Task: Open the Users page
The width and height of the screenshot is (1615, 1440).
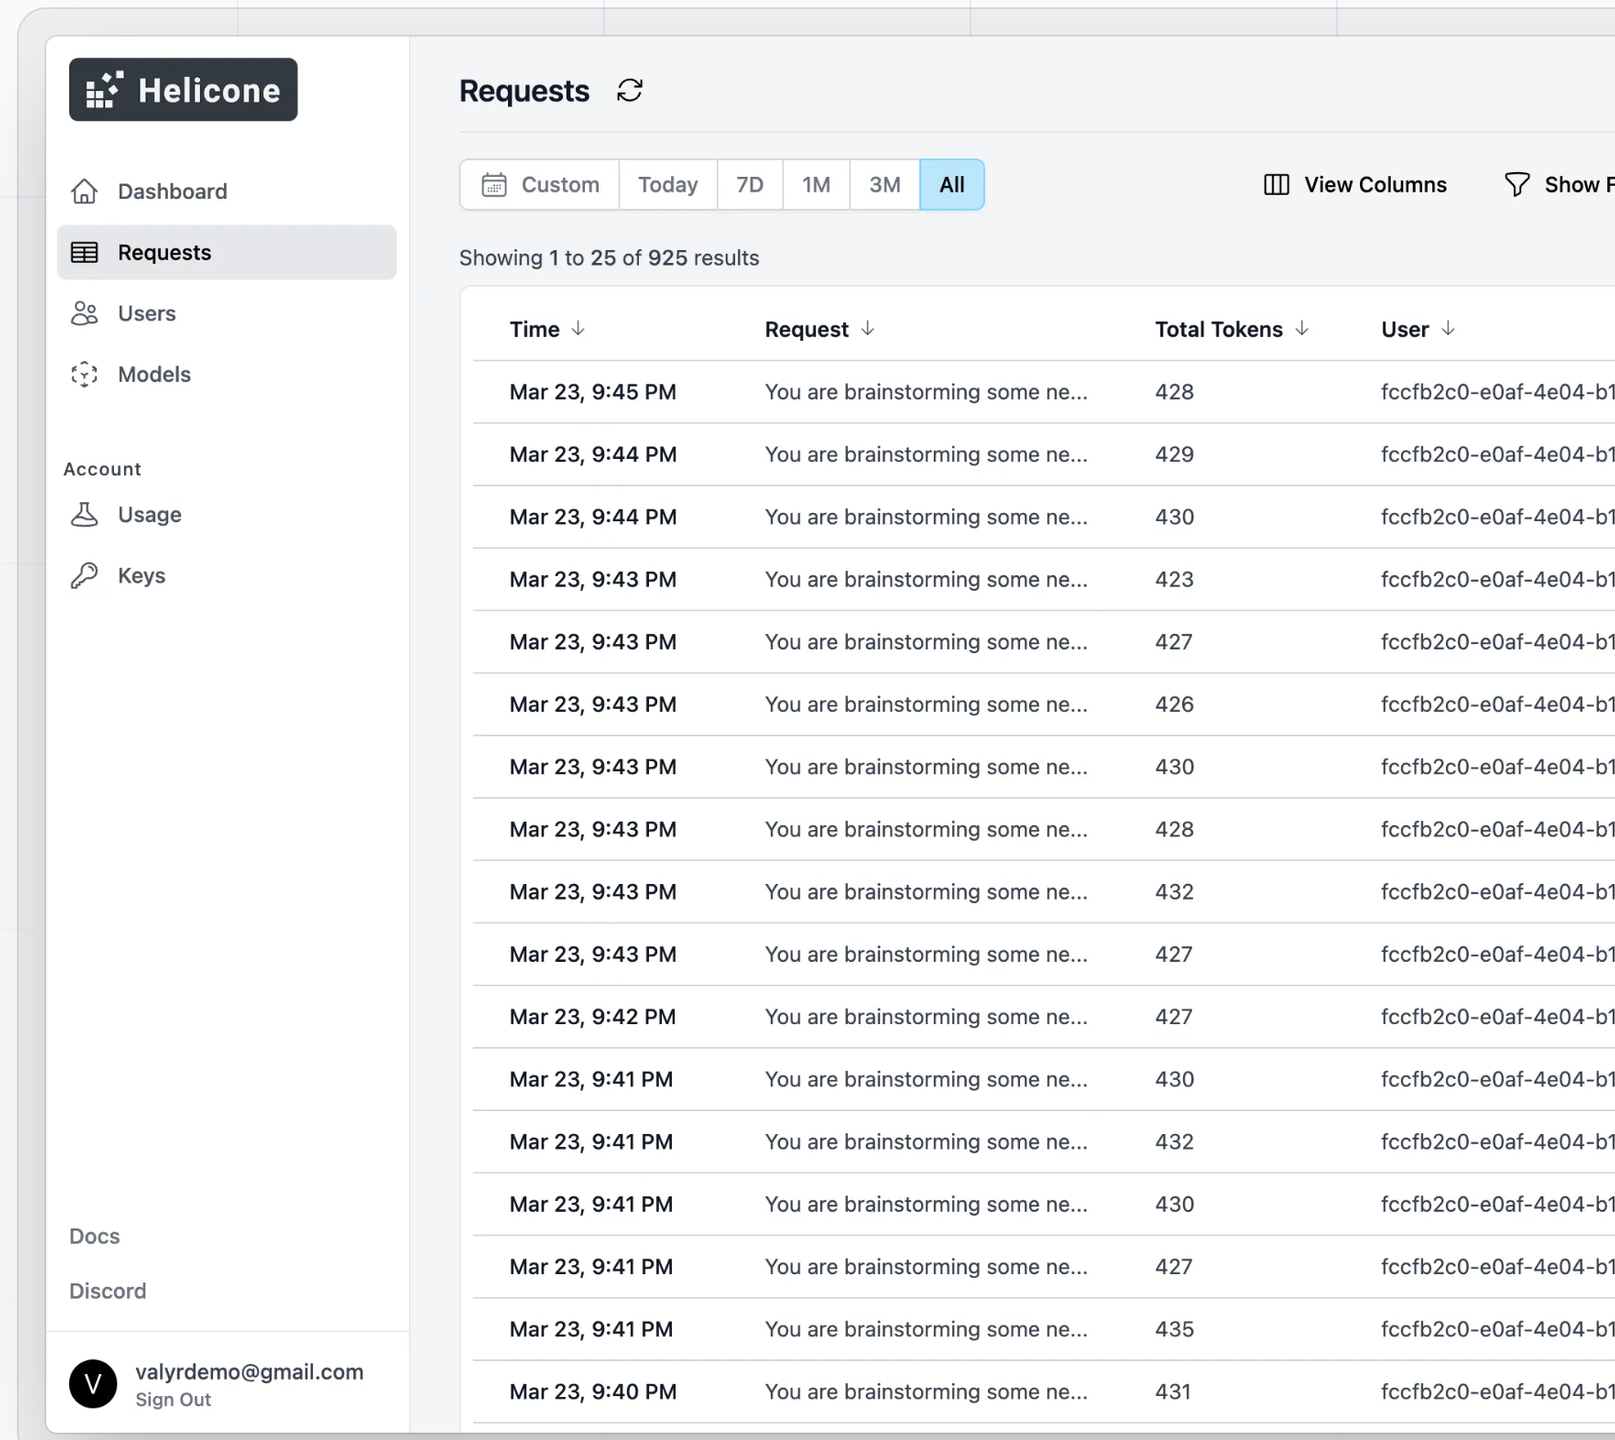Action: [227, 314]
